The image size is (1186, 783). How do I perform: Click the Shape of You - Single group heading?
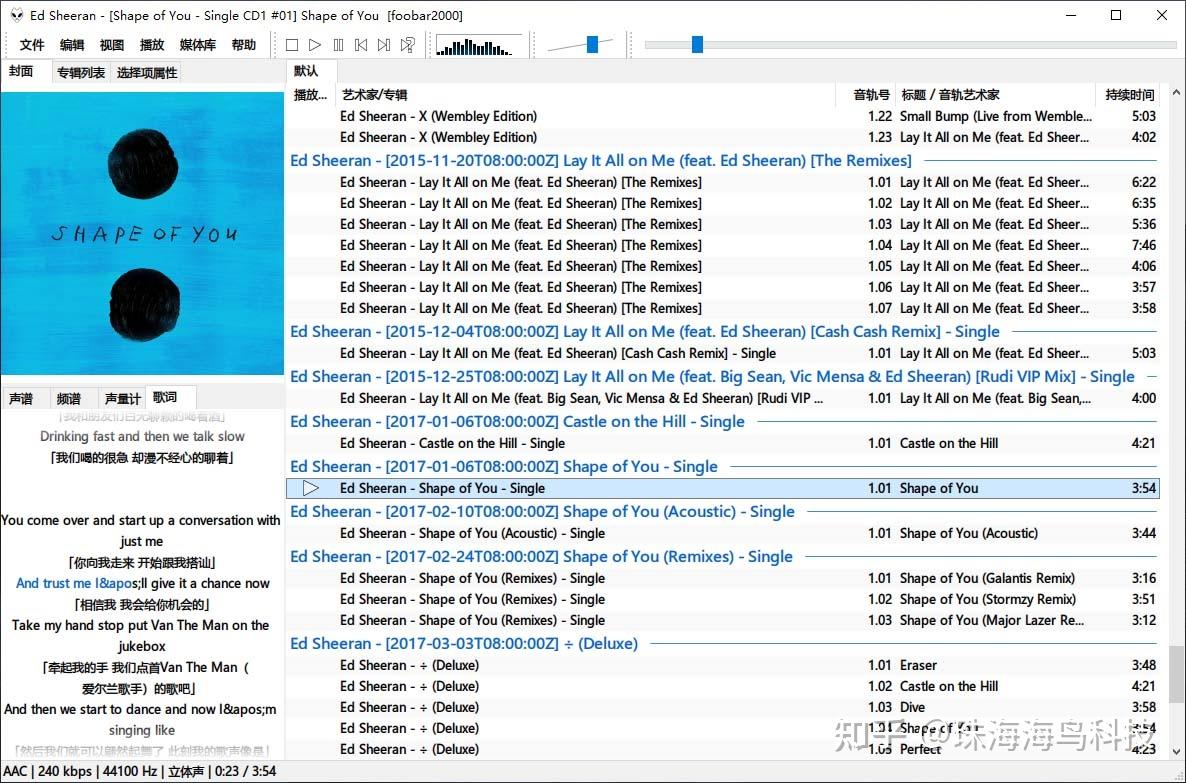(503, 466)
